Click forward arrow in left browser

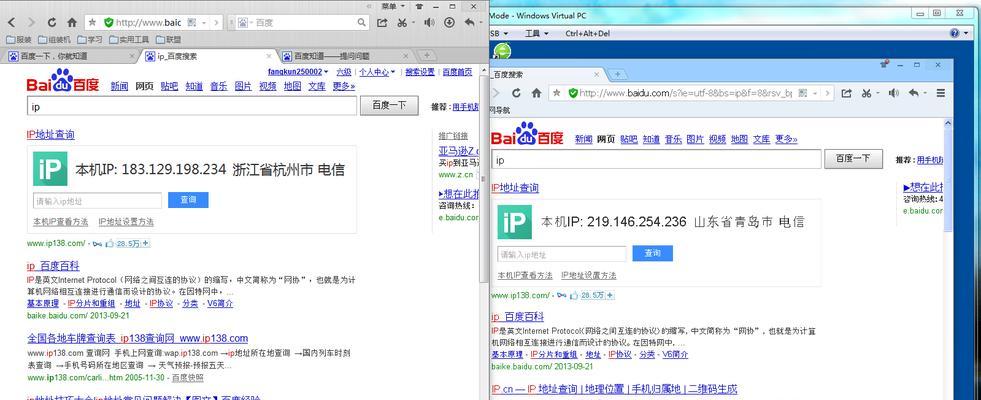[31, 23]
